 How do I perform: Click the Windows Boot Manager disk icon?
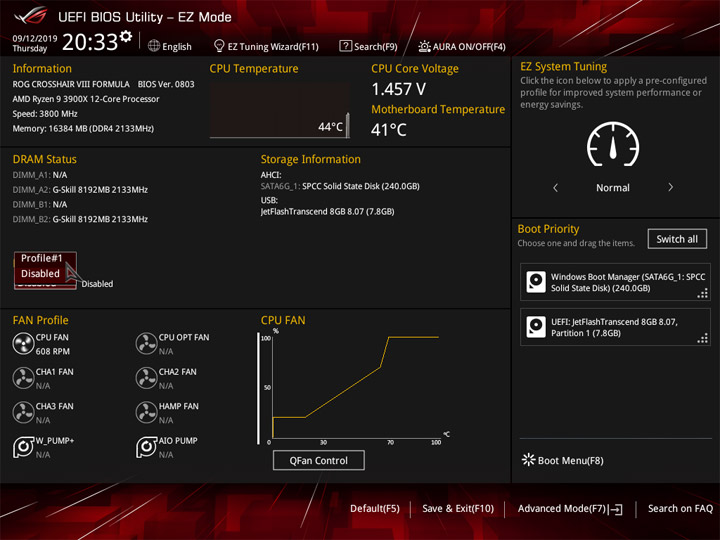point(536,282)
